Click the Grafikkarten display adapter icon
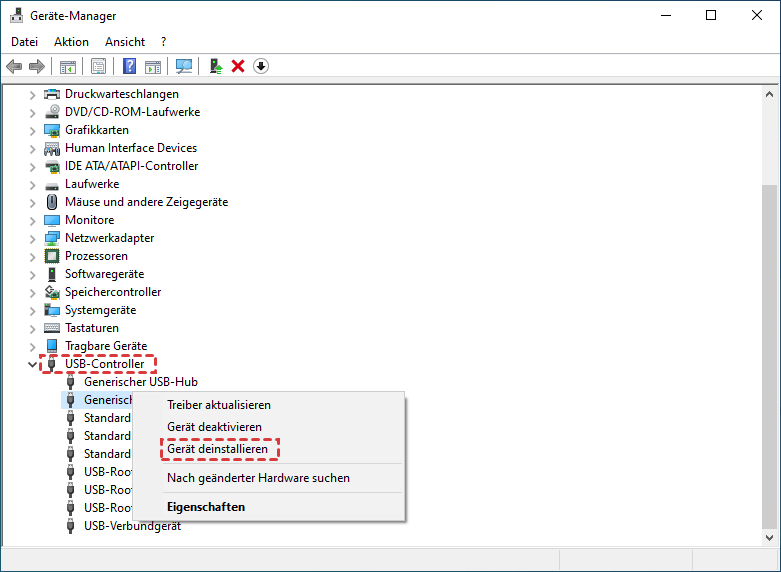The width and height of the screenshot is (781, 572). 52,130
